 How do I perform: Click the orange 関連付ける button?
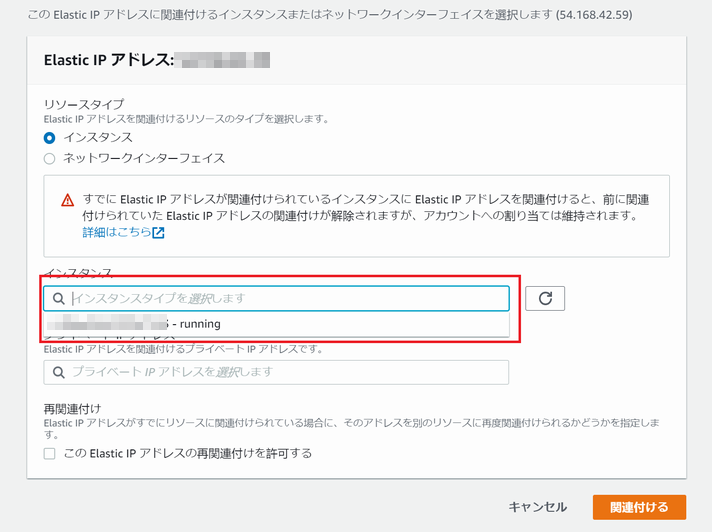coord(639,507)
